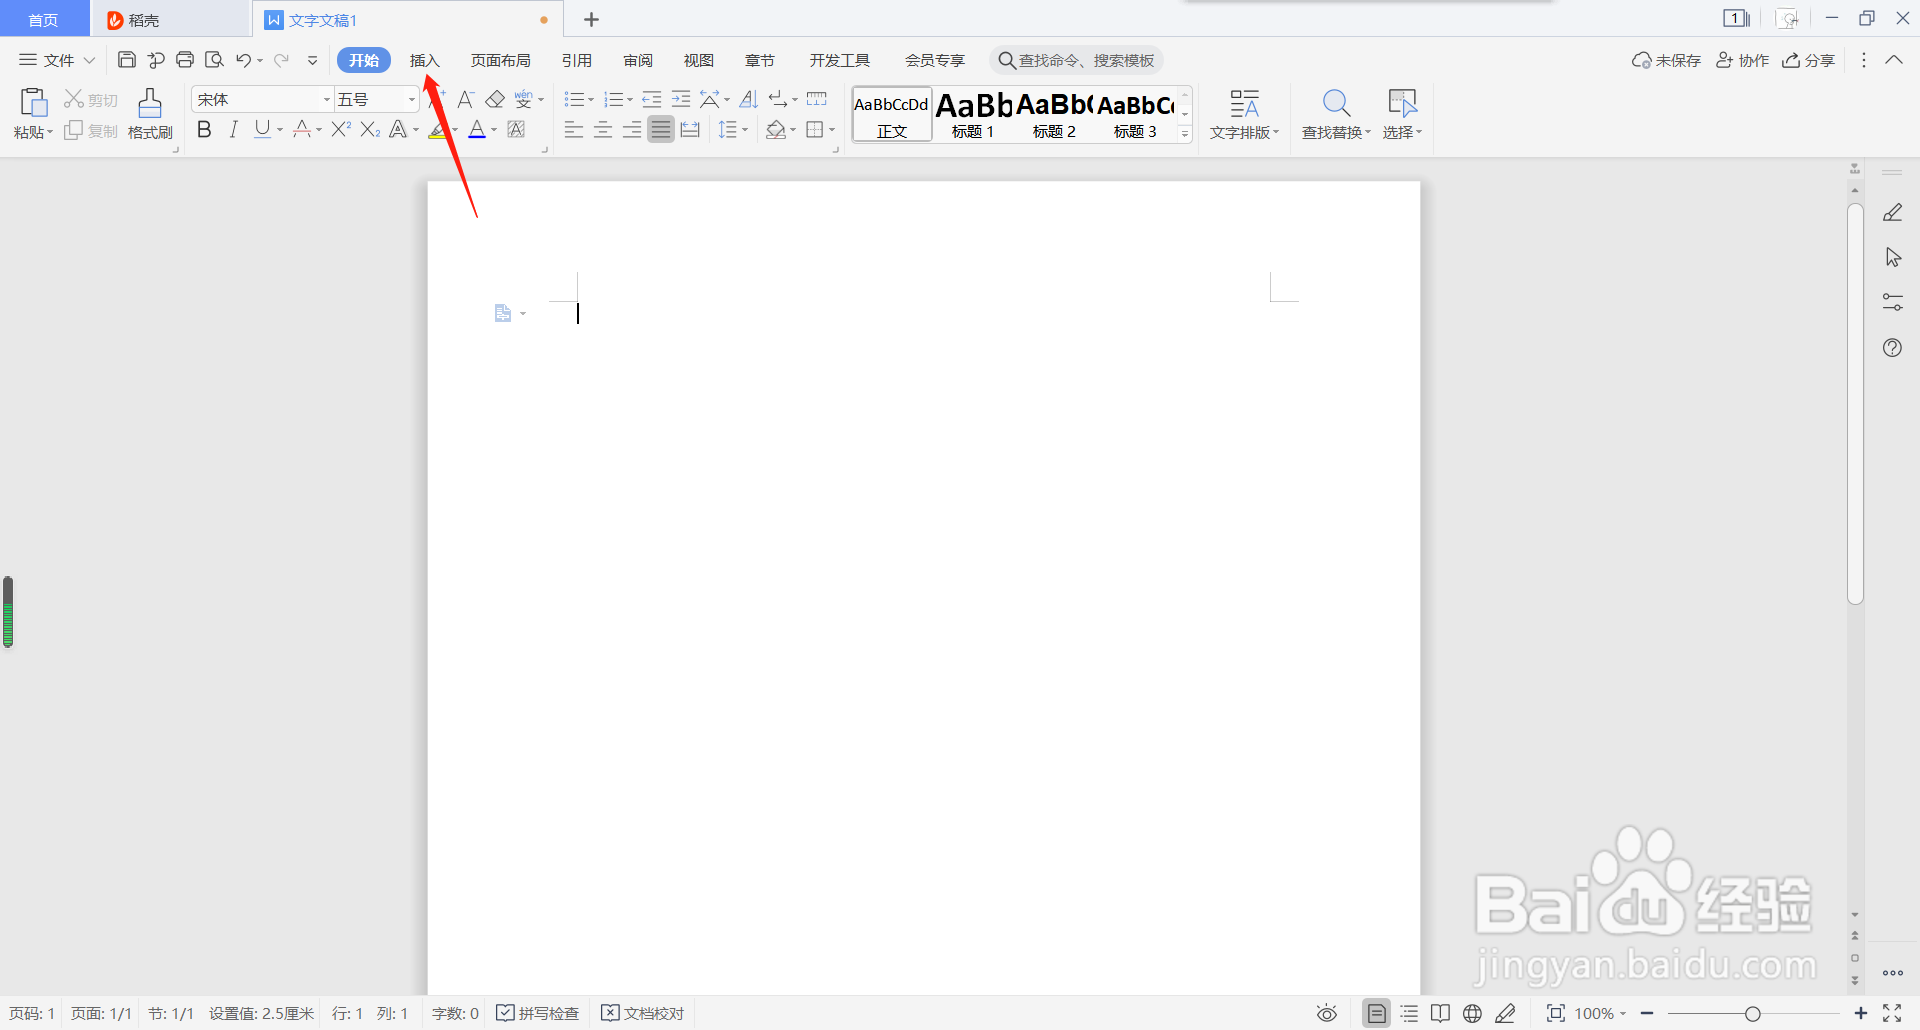Align text right
Screen dimensions: 1920x1030
[x=632, y=129]
